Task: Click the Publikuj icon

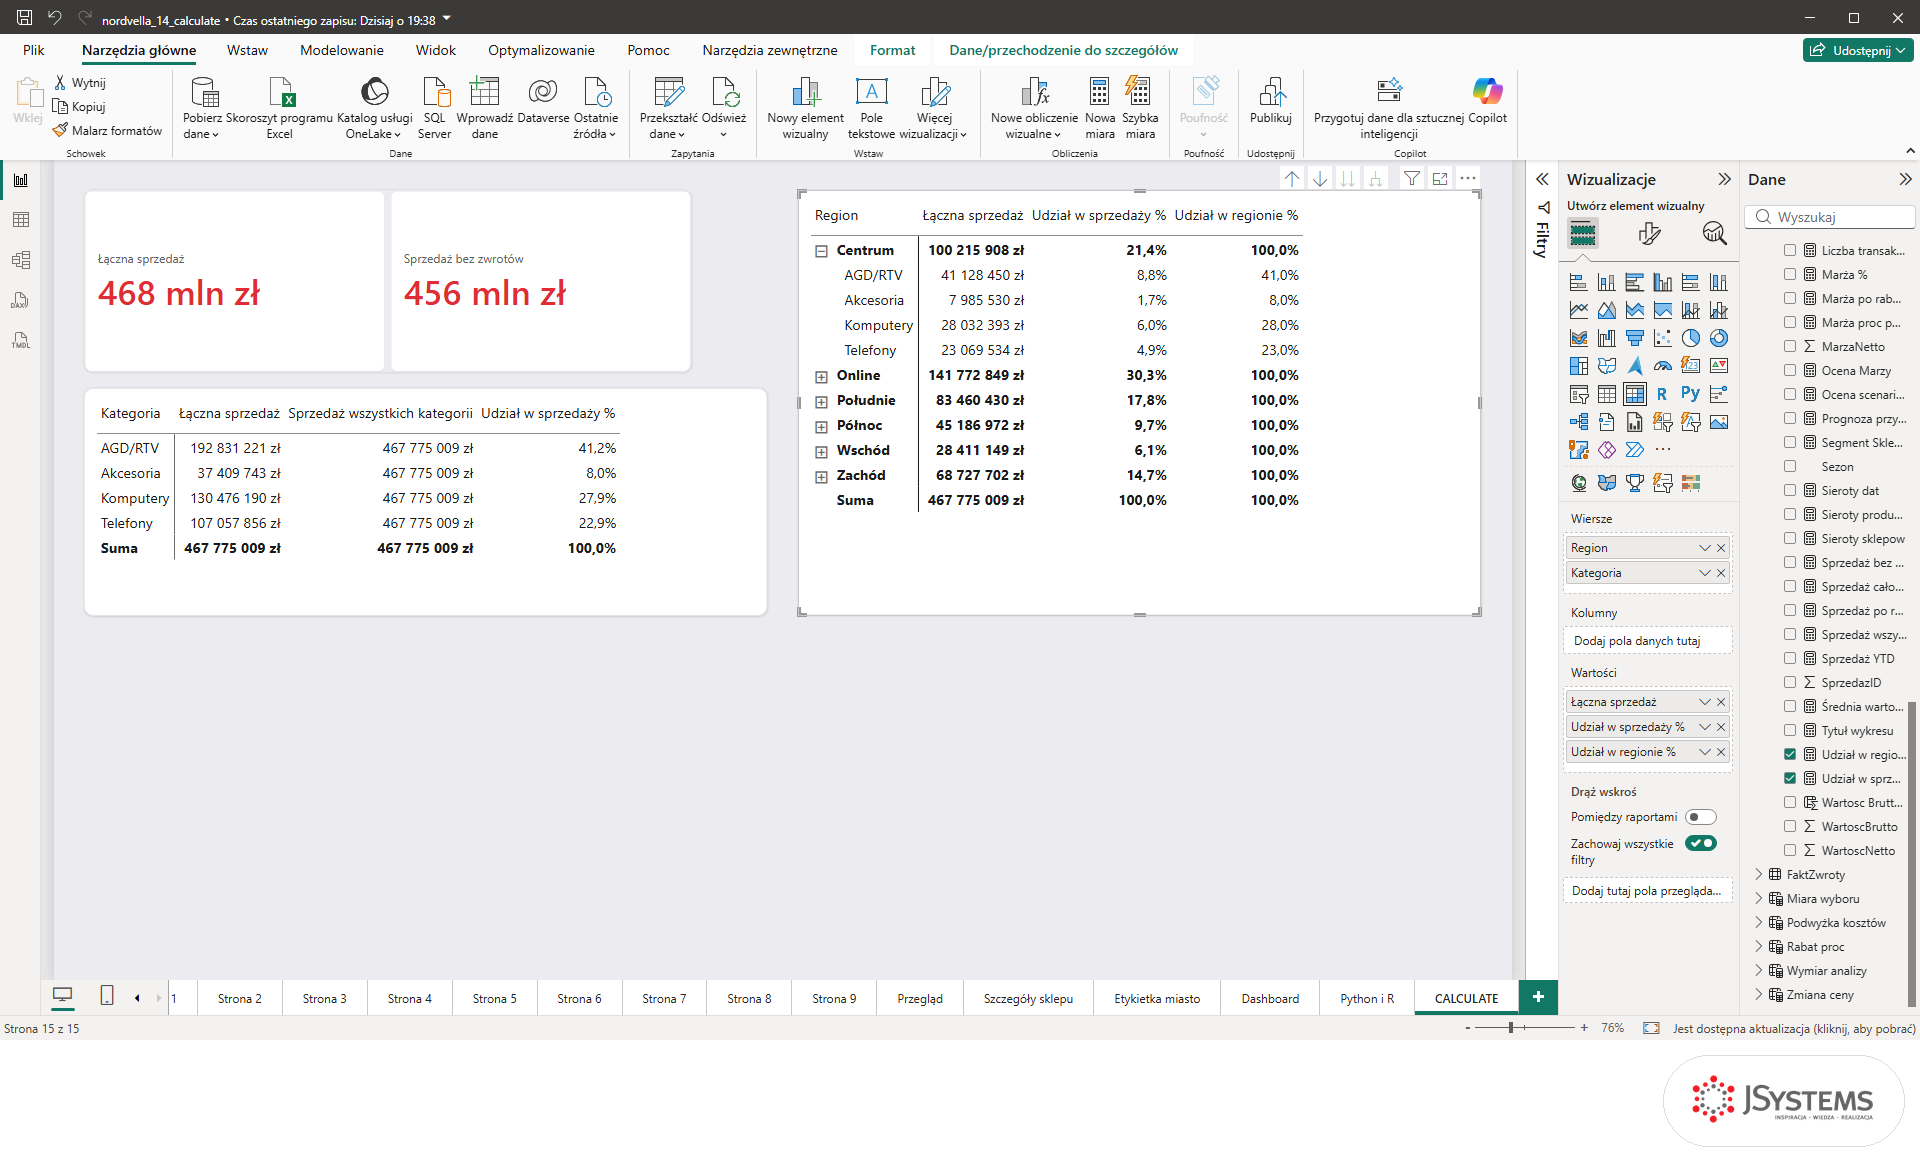Action: [x=1271, y=92]
